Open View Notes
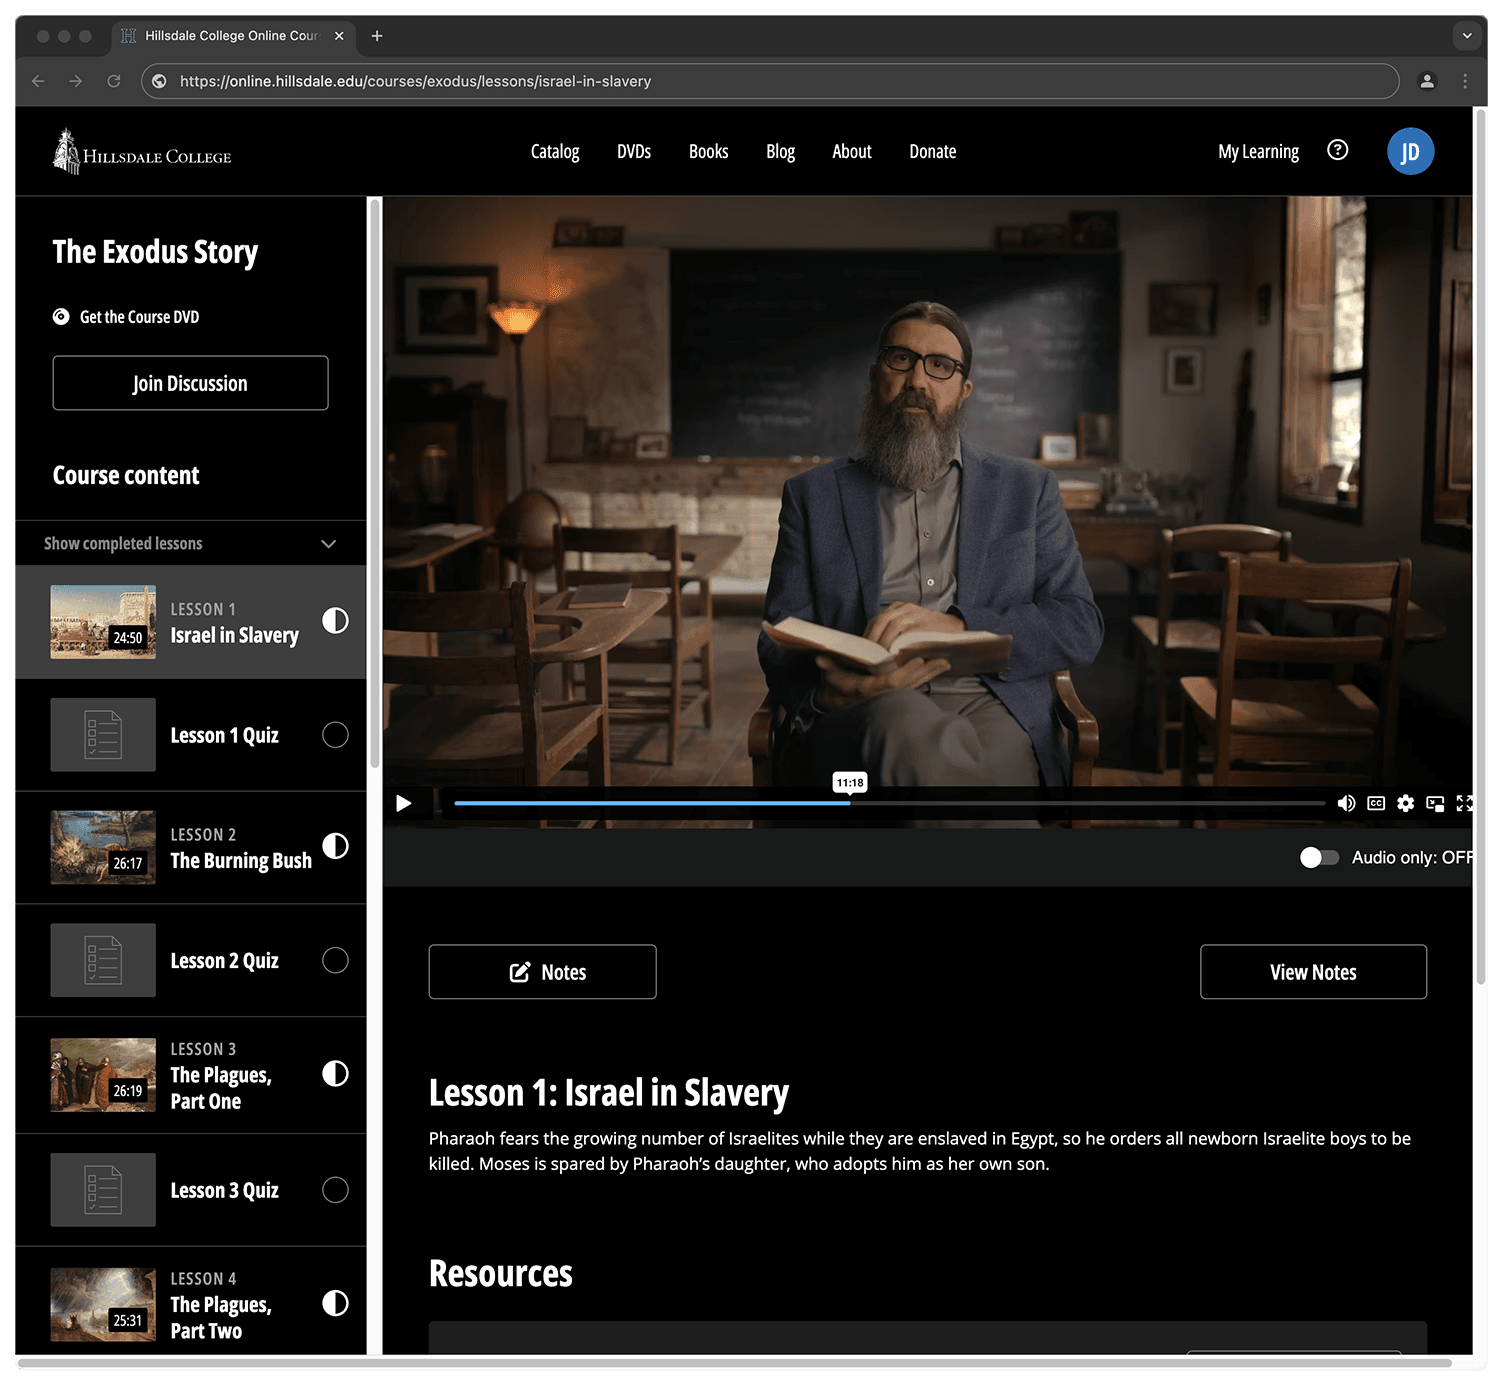 [x=1313, y=971]
